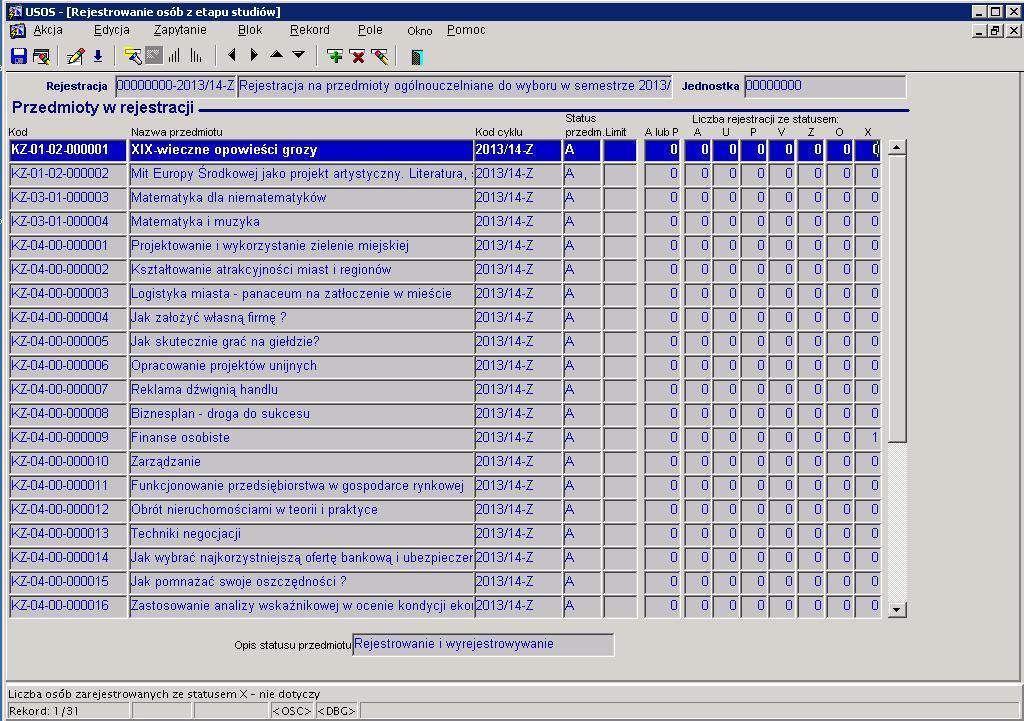
Task: Select 'Biznesplan - droga do sukcesu'
Action: [x=301, y=414]
